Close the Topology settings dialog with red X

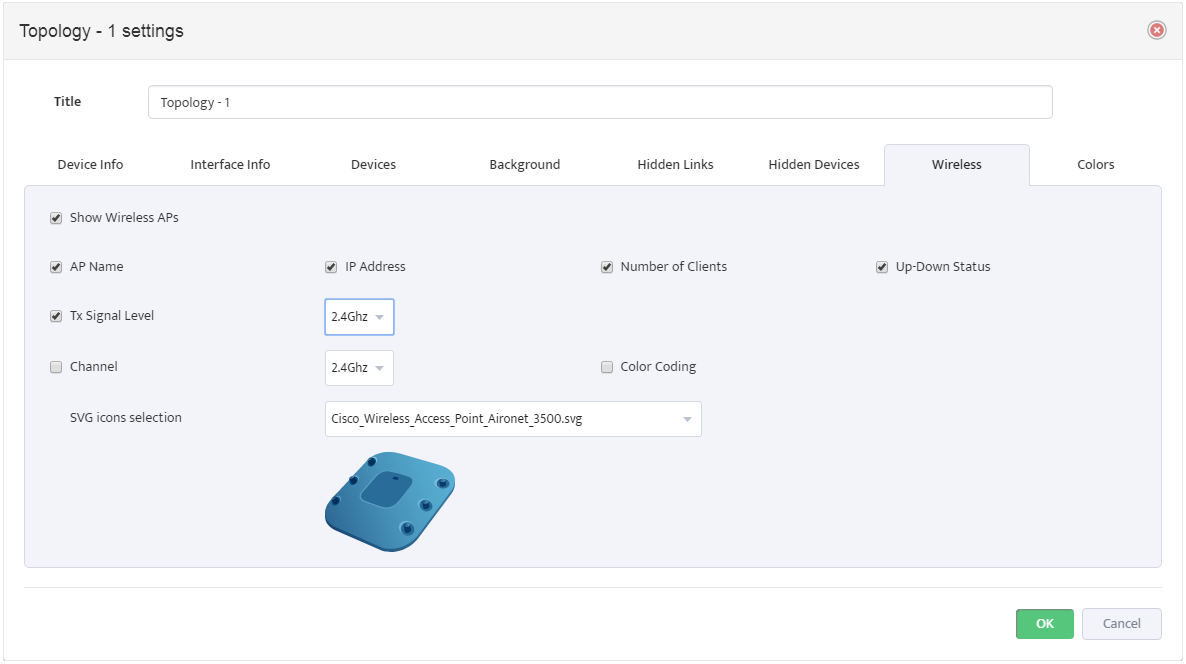point(1157,29)
